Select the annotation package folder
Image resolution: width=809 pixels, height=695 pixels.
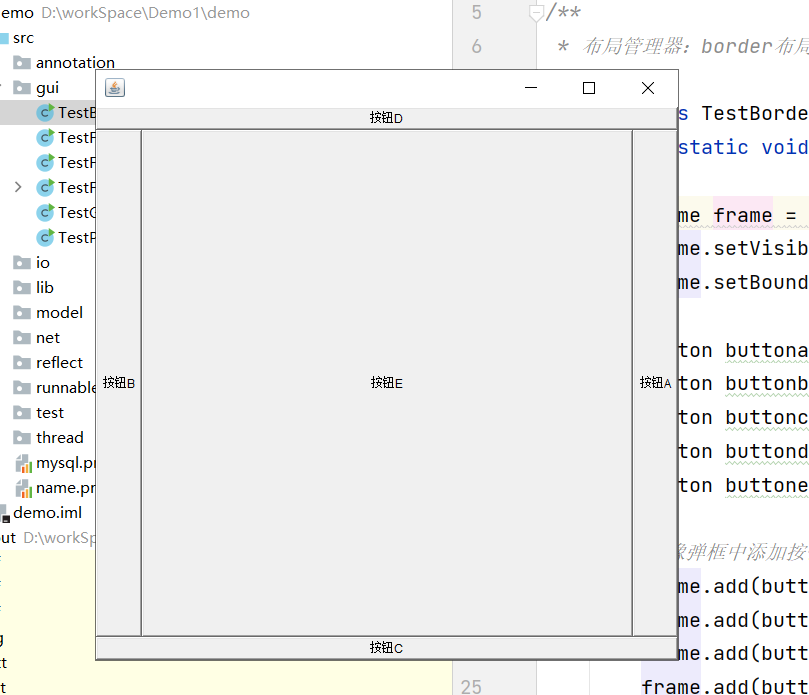[x=75, y=63]
